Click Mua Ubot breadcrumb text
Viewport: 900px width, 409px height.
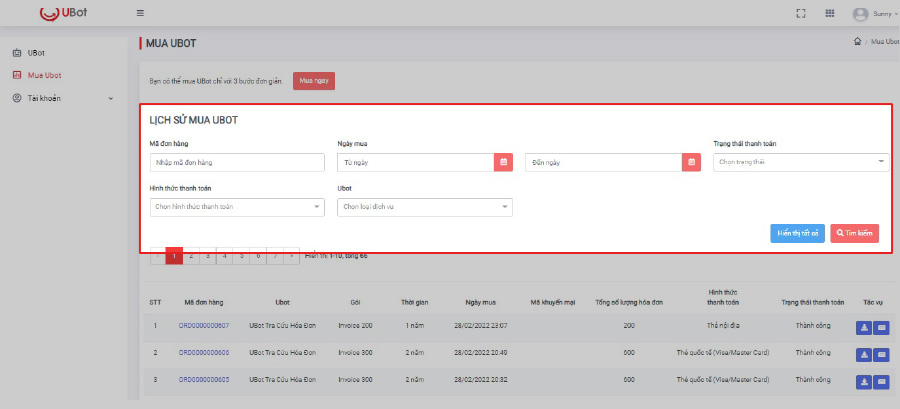click(x=885, y=42)
